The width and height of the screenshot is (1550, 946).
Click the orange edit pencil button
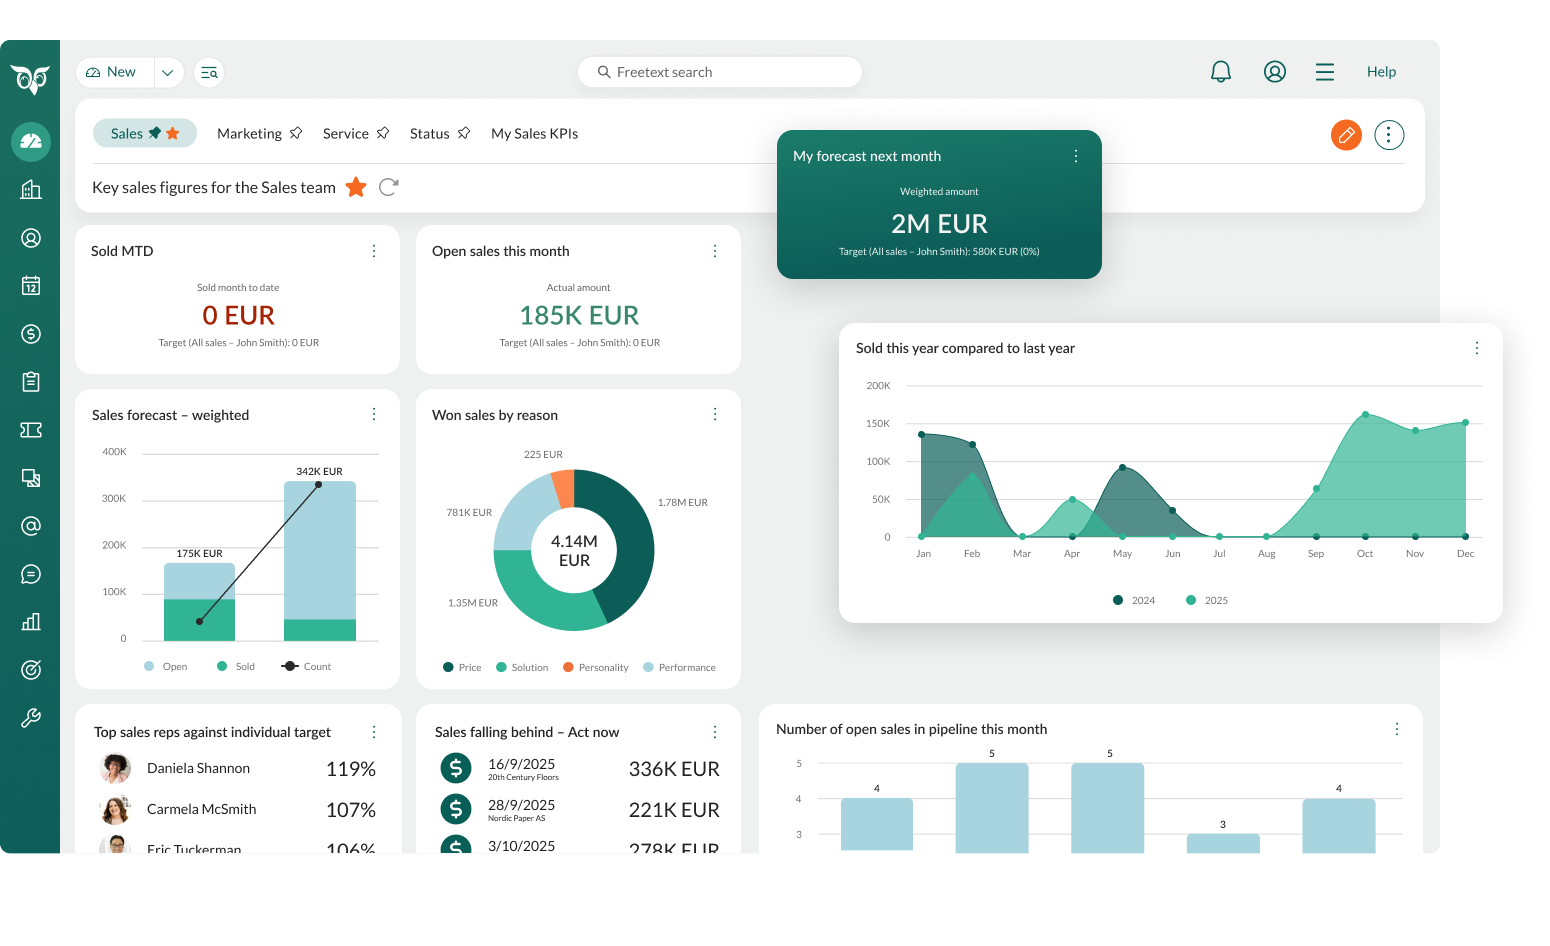(1346, 135)
